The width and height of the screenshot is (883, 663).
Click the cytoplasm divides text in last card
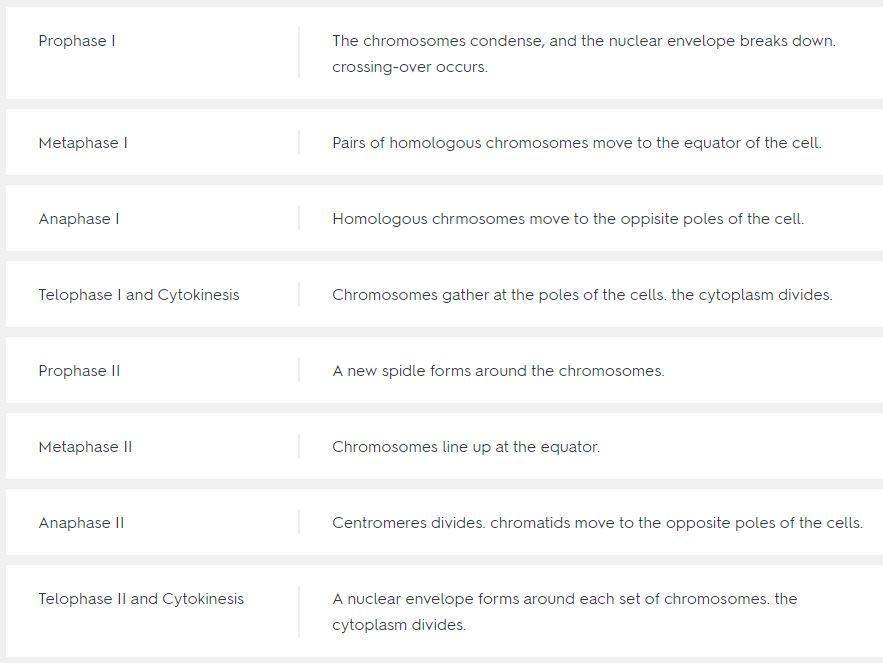pos(399,625)
